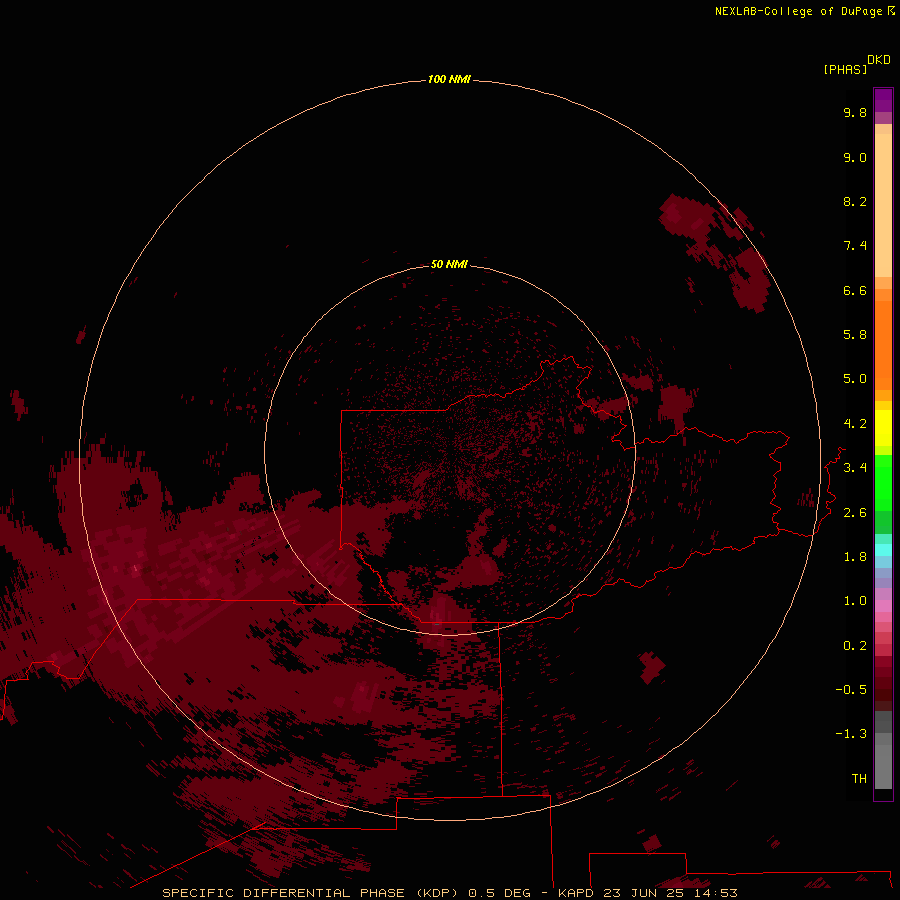Click the 3.4 value on the scale

coord(855,468)
